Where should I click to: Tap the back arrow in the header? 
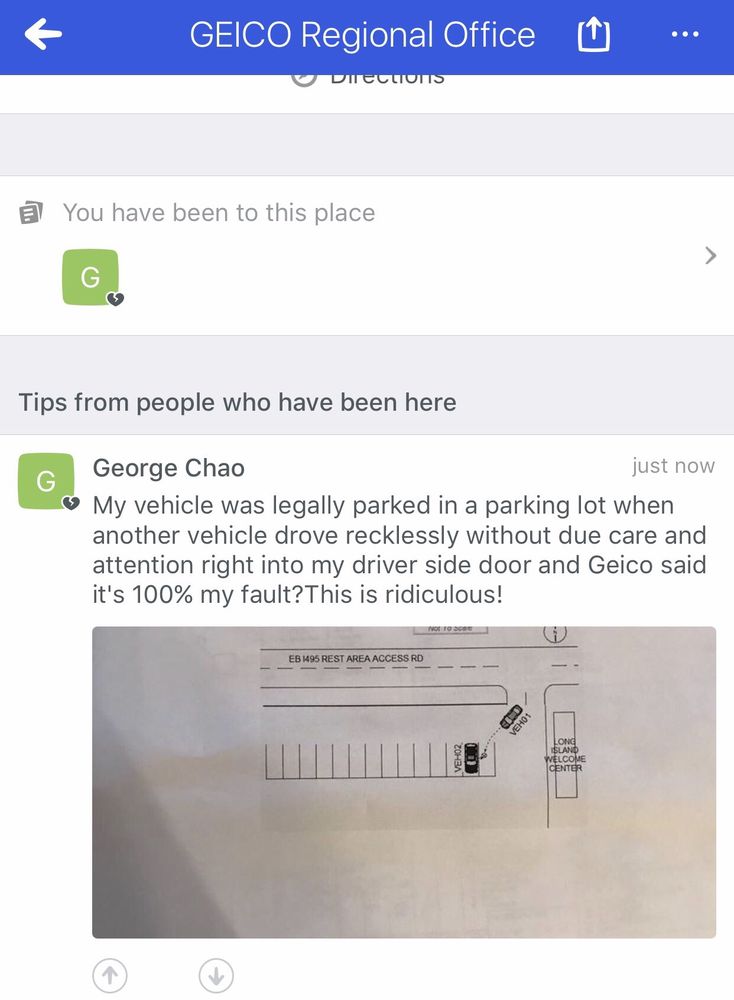point(41,33)
